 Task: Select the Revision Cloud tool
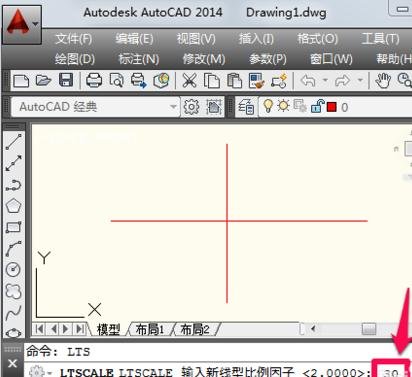(14, 291)
